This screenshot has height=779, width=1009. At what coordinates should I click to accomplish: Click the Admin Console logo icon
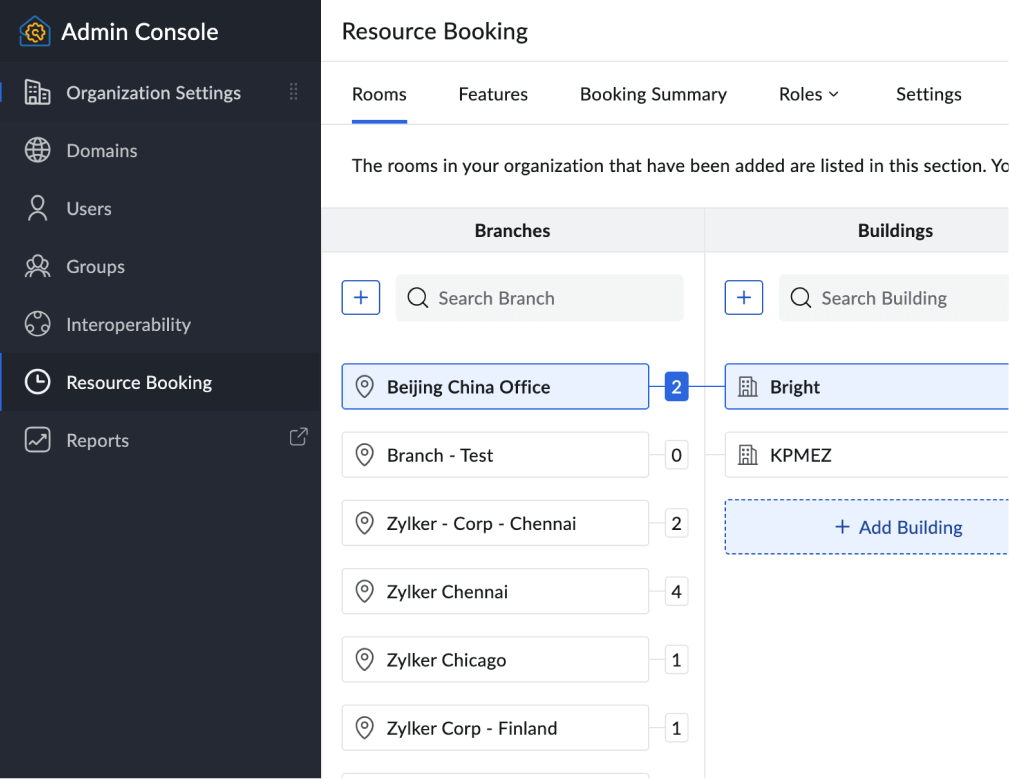[x=35, y=32]
